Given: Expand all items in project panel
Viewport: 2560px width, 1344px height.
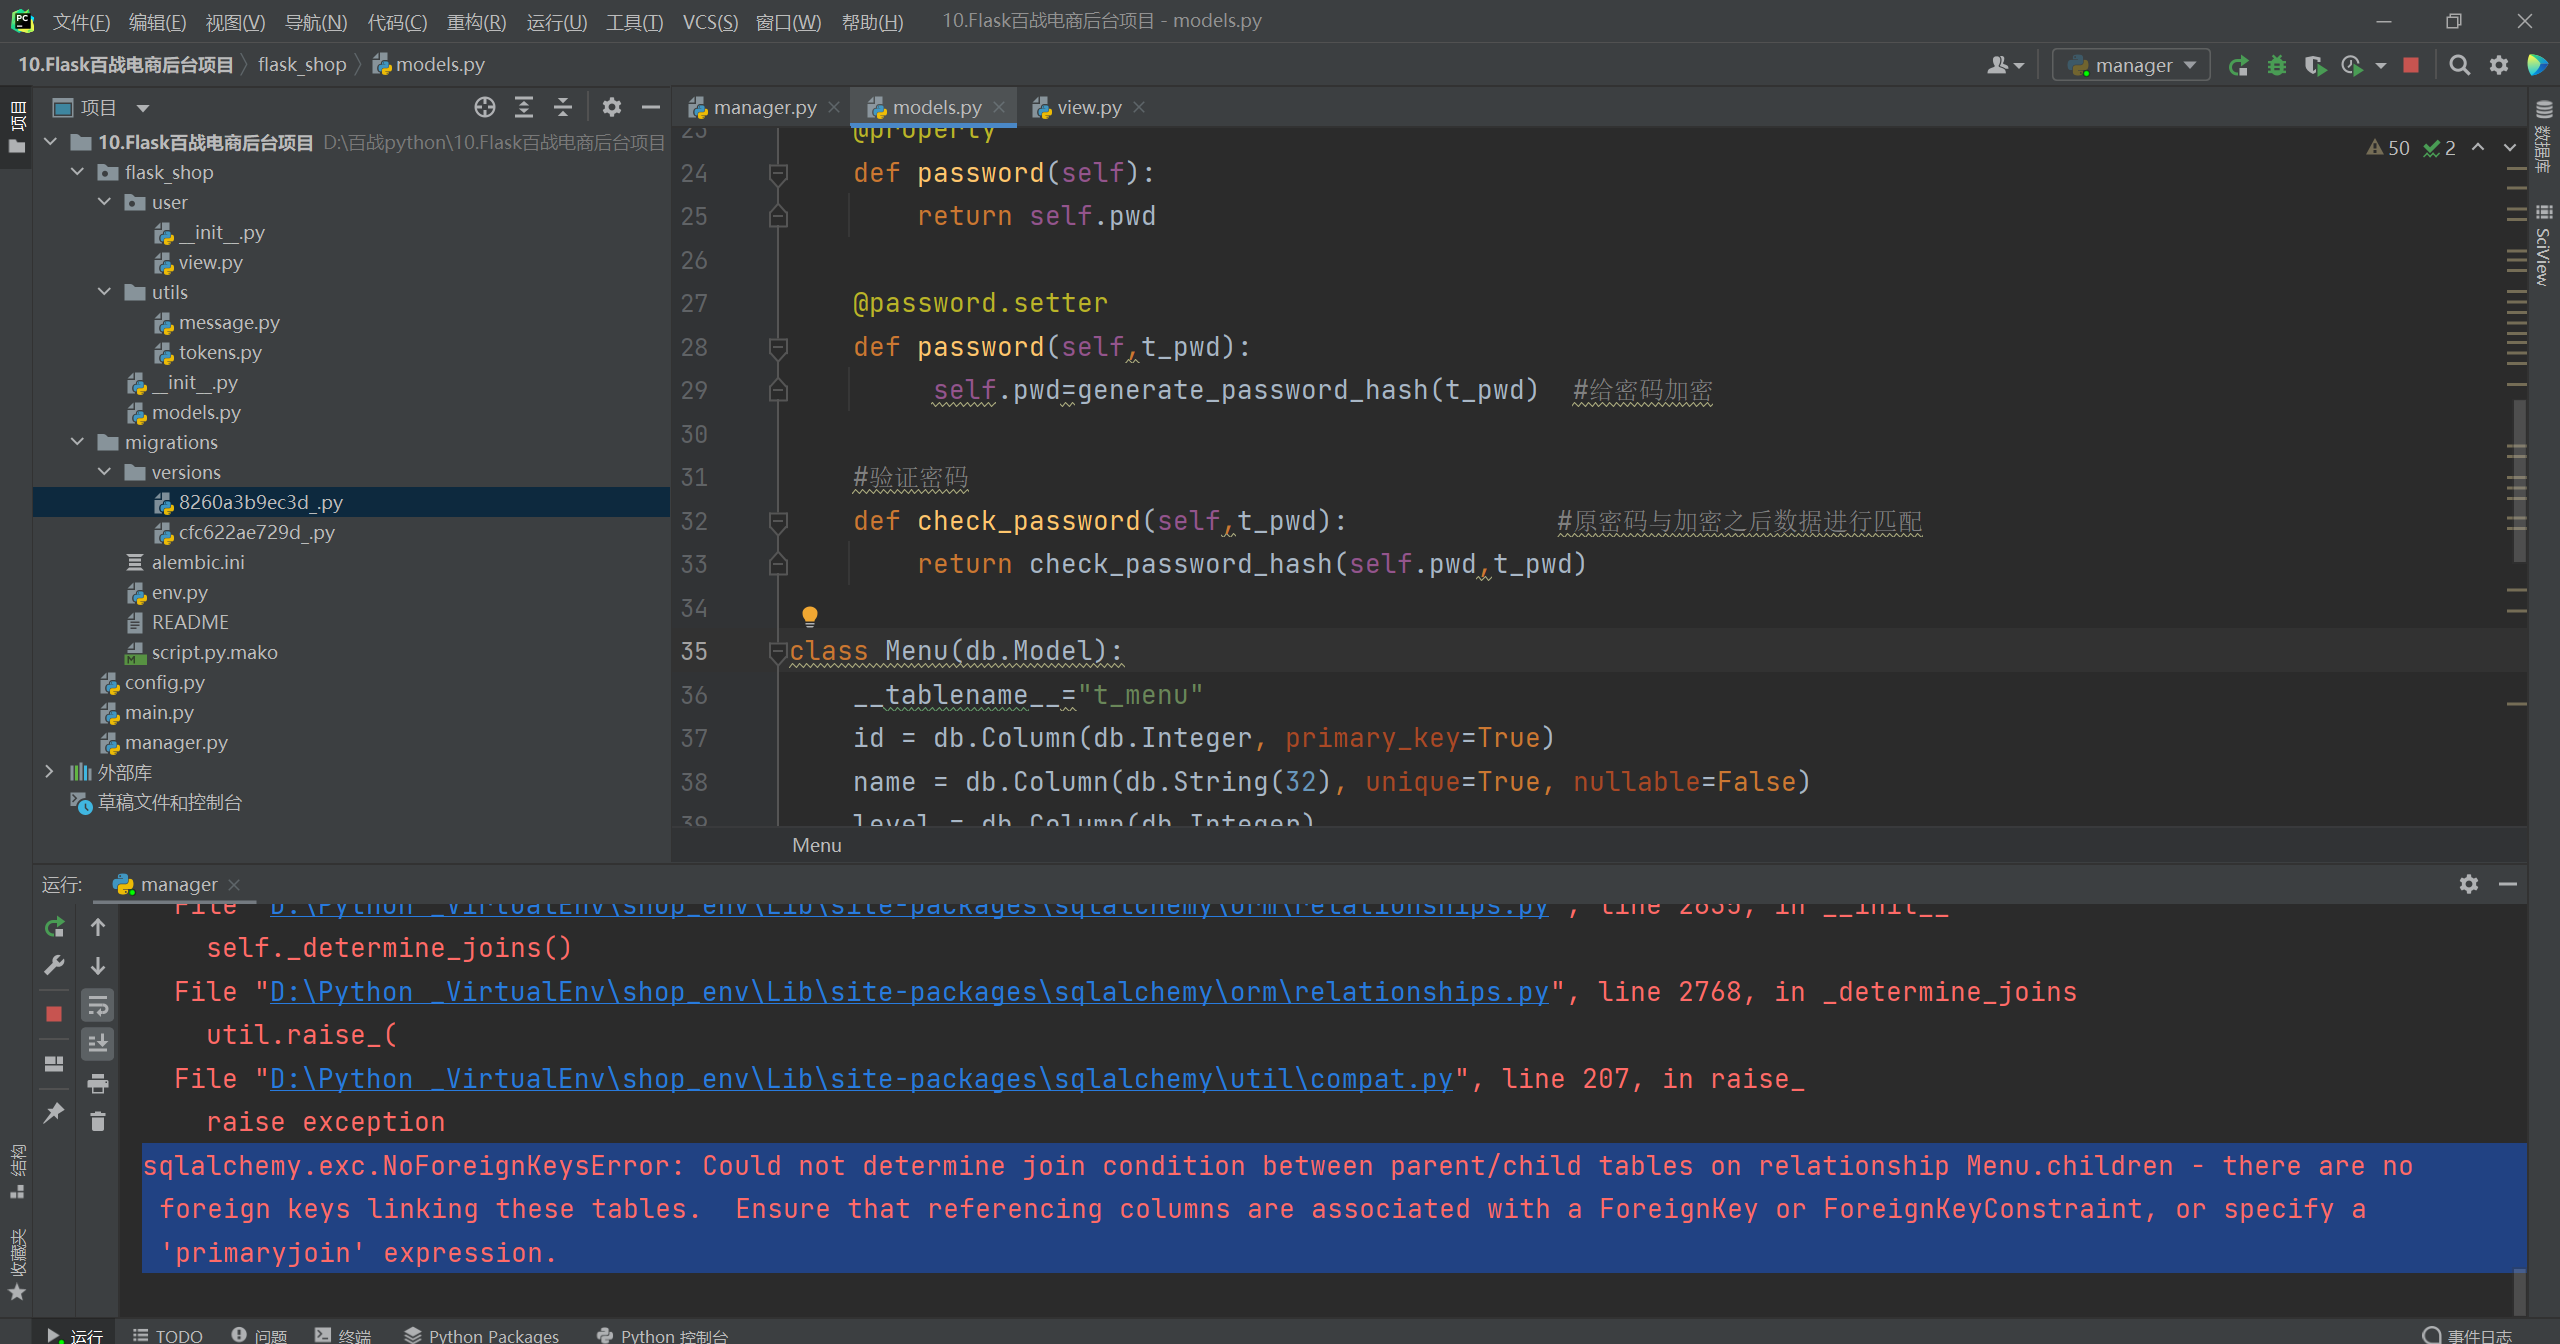Looking at the screenshot, I should coord(524,107).
